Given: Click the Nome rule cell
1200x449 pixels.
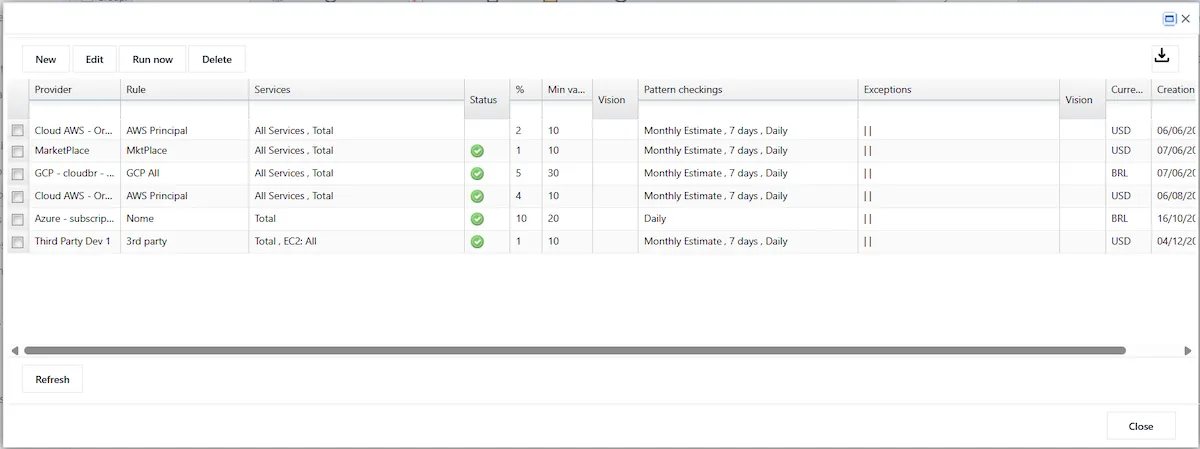Looking at the screenshot, I should point(184,219).
